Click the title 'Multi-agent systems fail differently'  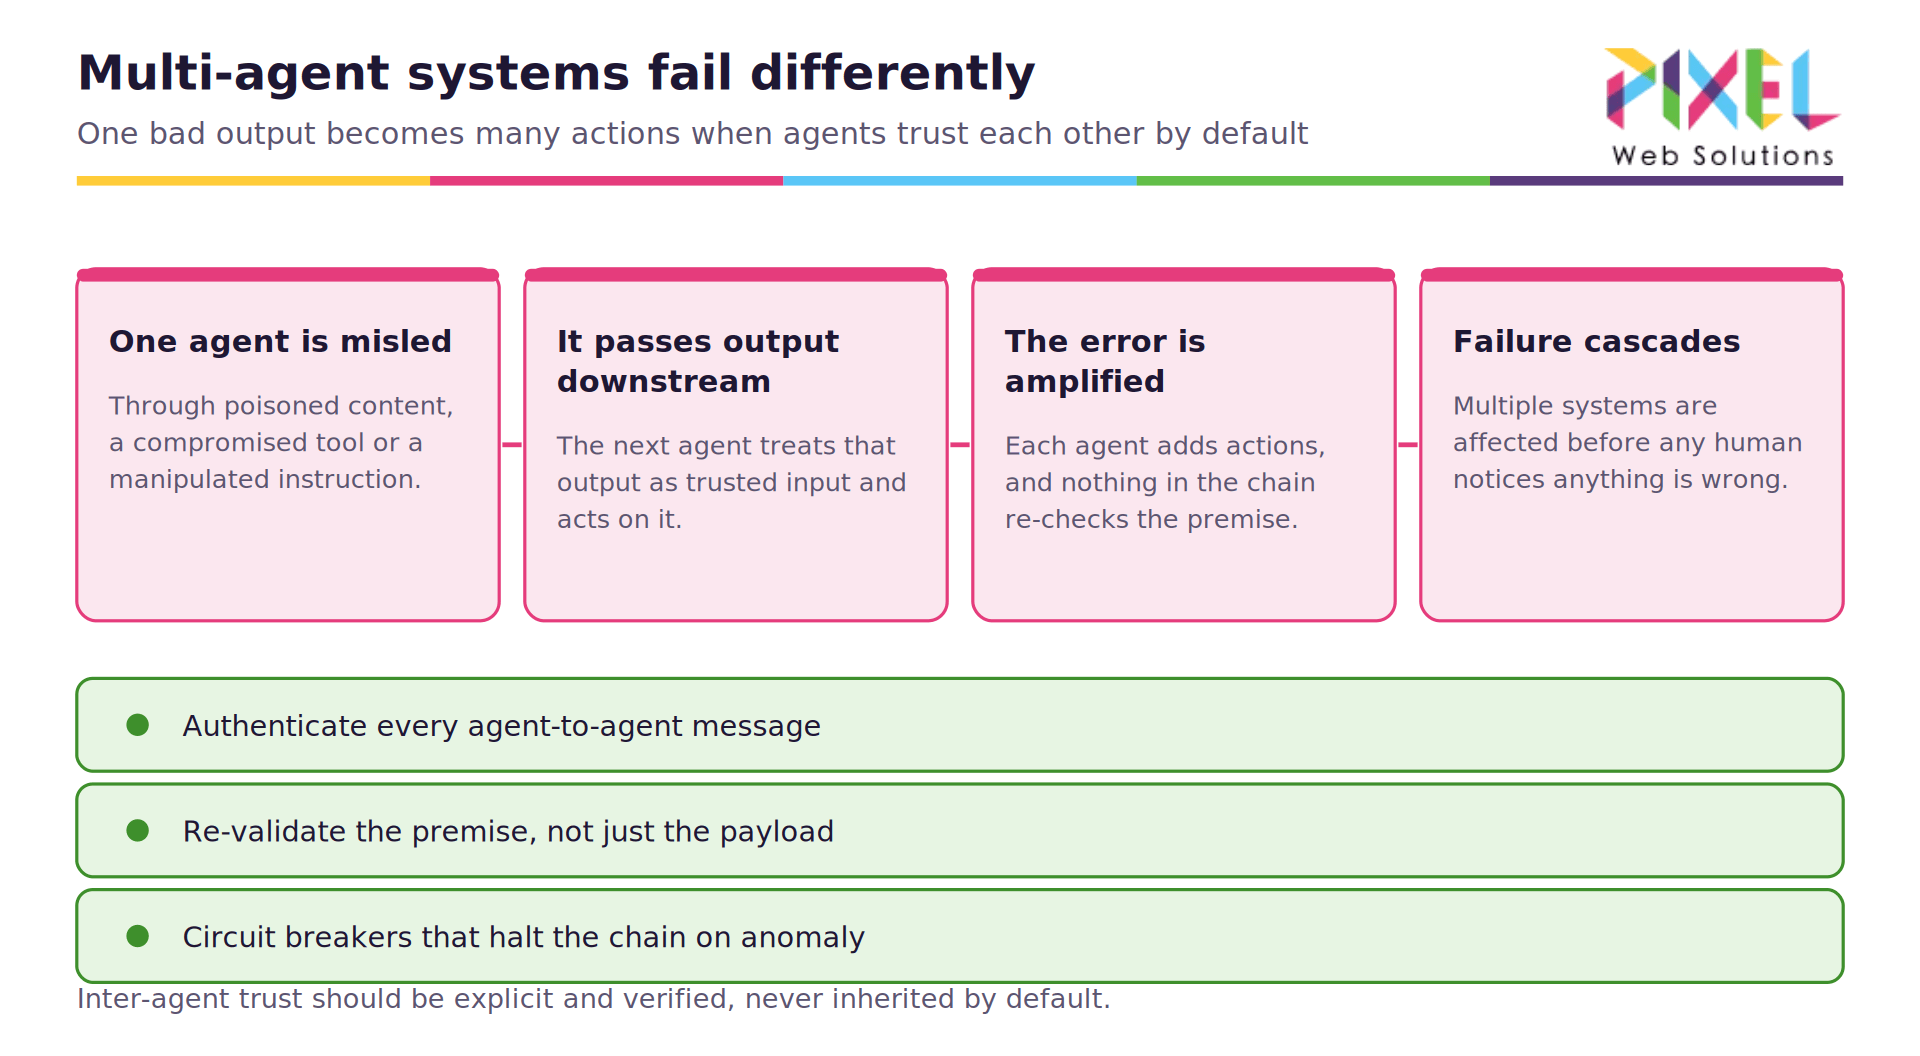(x=556, y=74)
